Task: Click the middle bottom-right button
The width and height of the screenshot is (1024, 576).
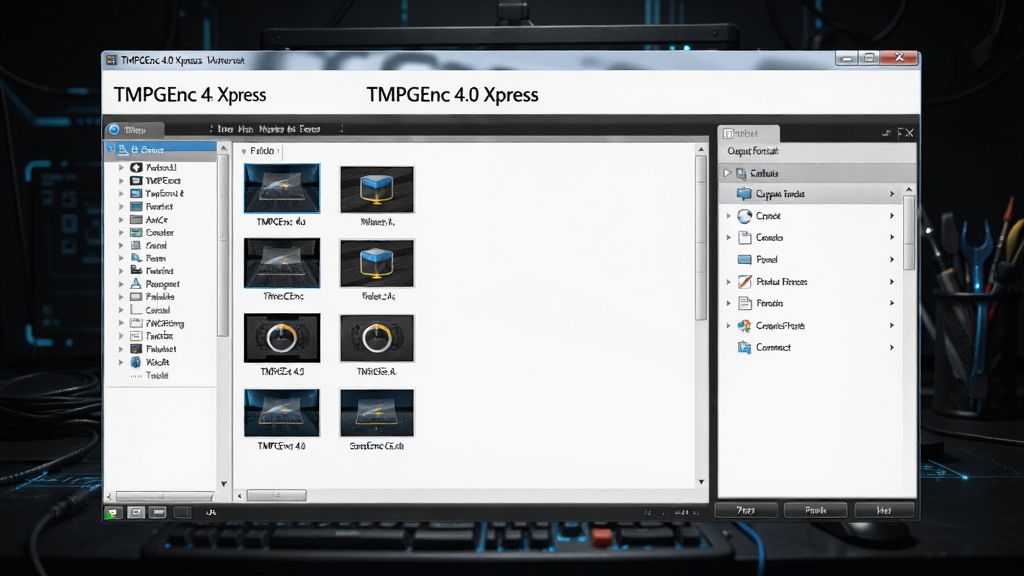Action: (x=815, y=510)
